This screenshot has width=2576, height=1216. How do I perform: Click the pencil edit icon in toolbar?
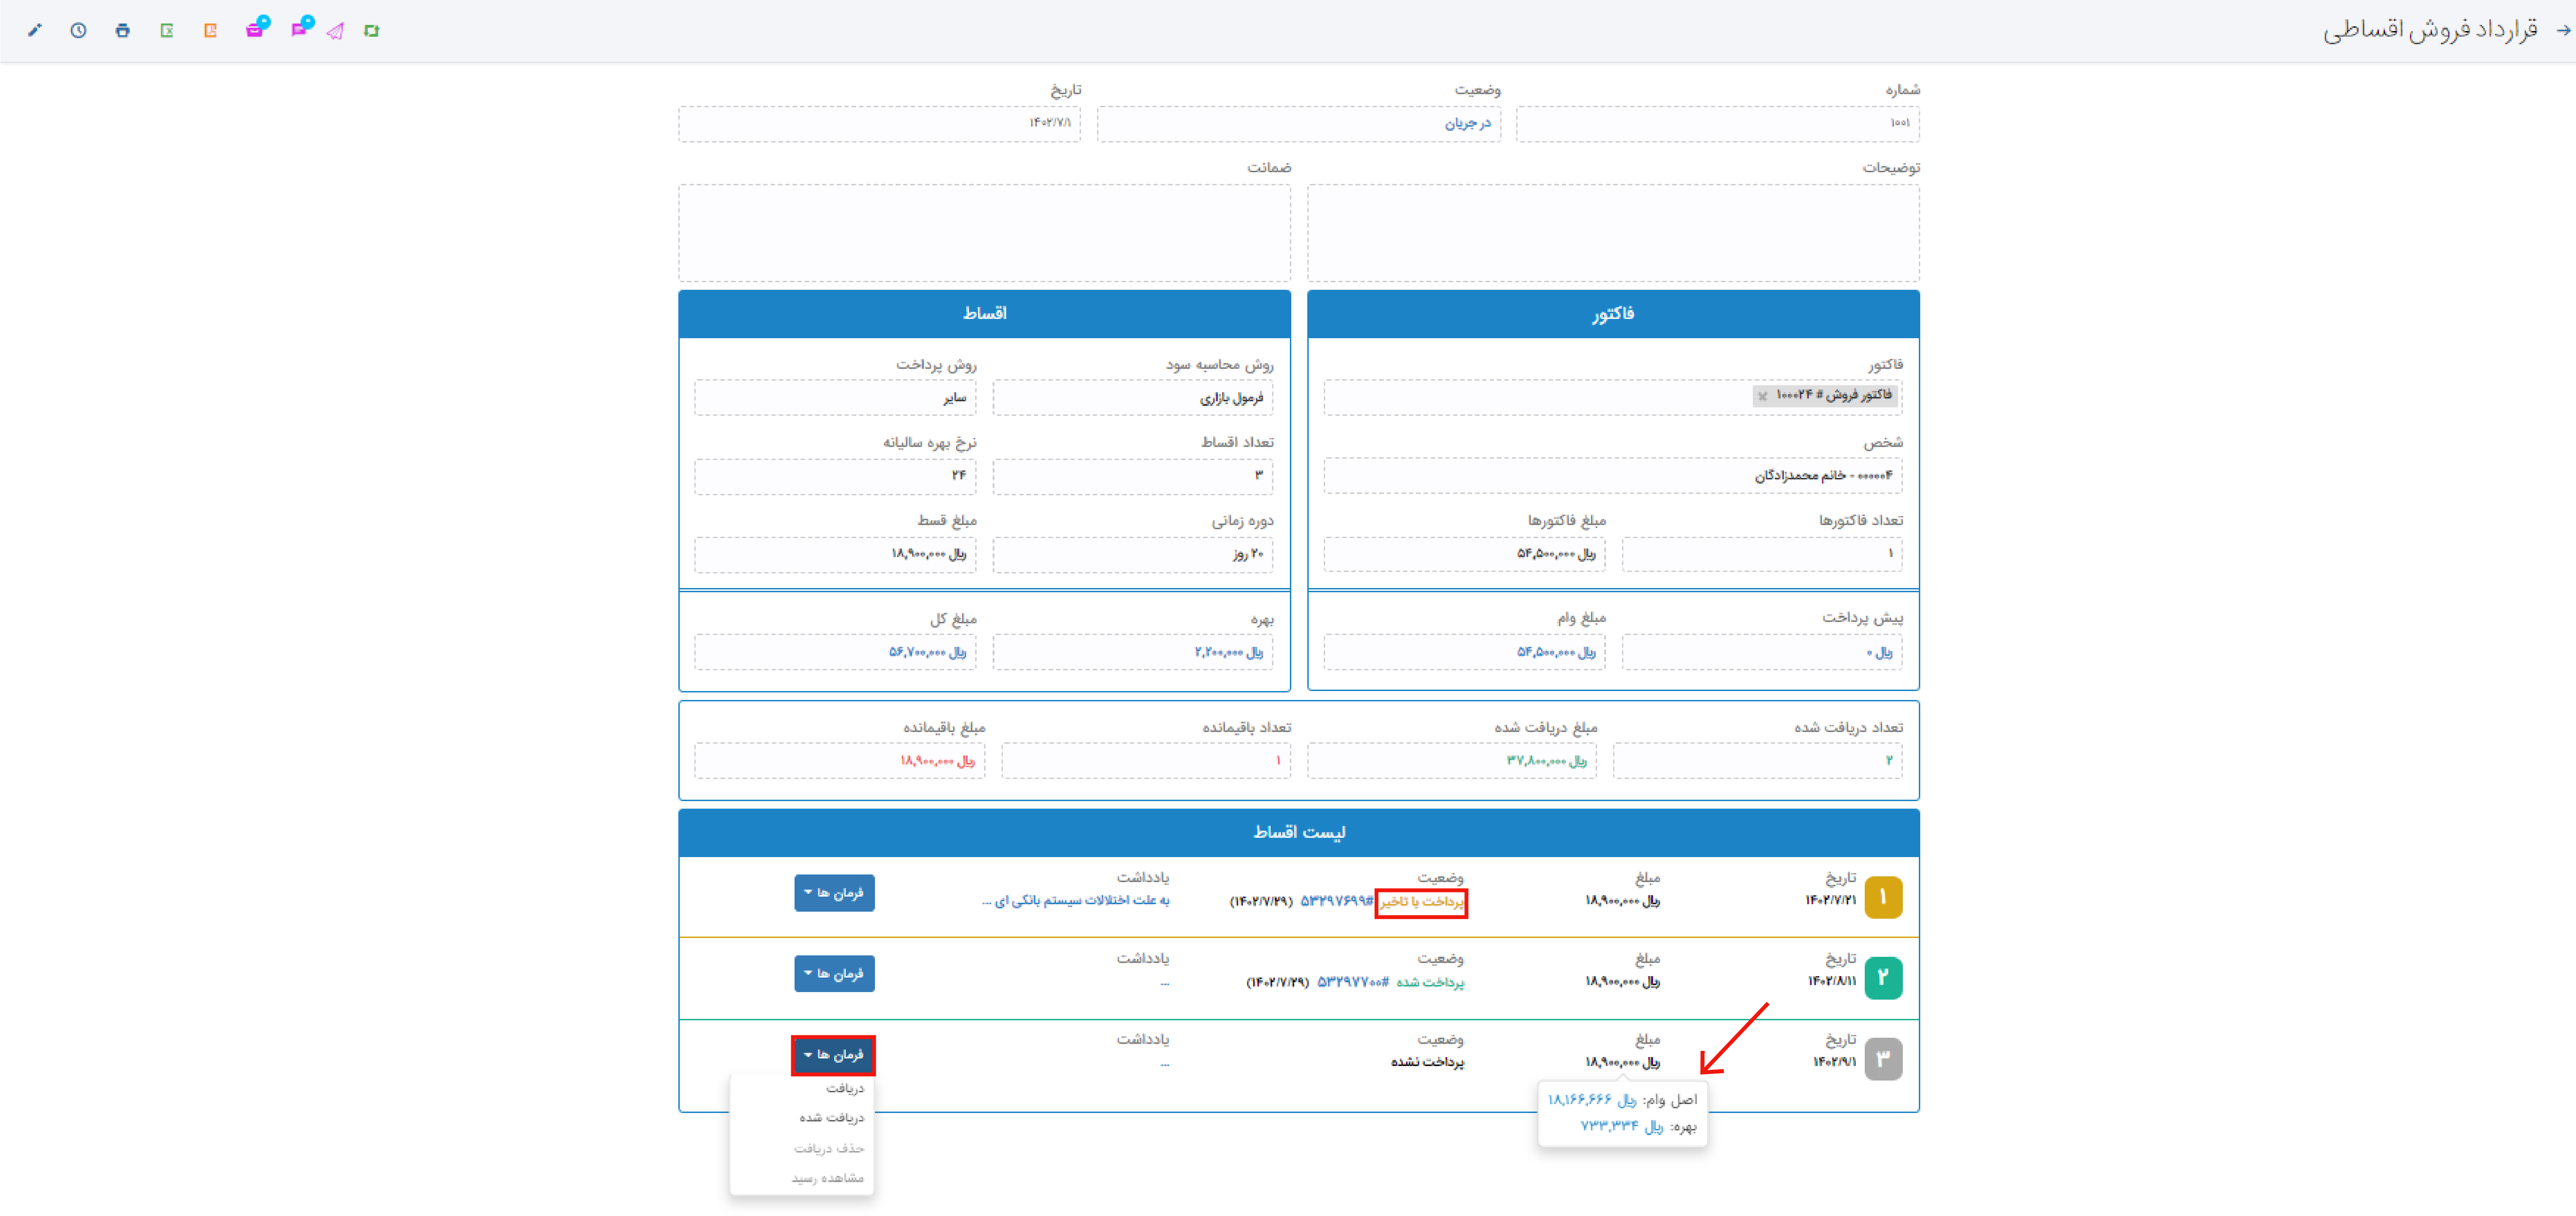[x=35, y=30]
